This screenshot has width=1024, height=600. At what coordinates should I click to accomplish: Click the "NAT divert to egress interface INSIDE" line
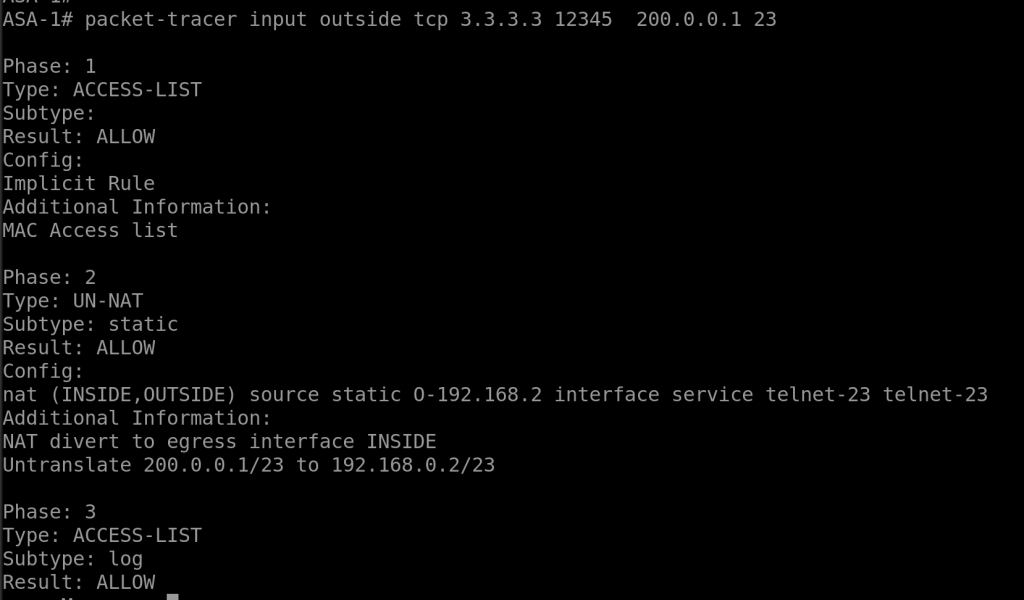pos(220,441)
